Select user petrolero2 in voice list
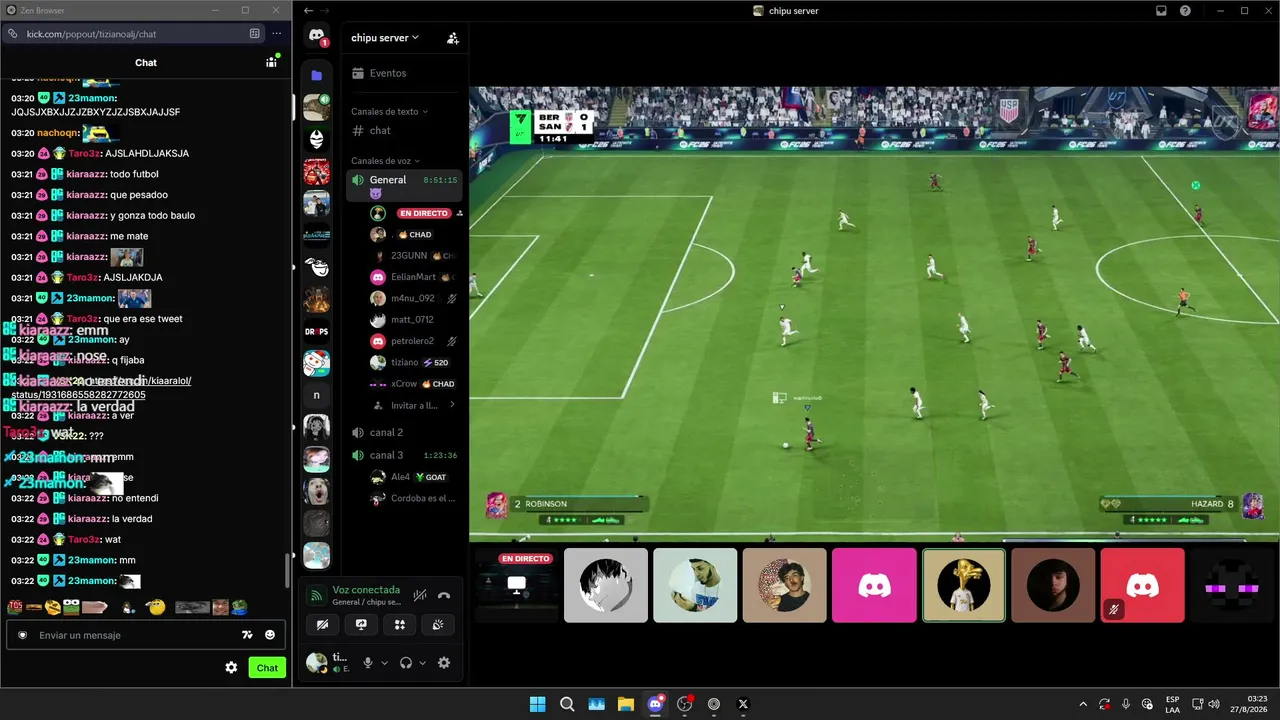 pyautogui.click(x=414, y=341)
